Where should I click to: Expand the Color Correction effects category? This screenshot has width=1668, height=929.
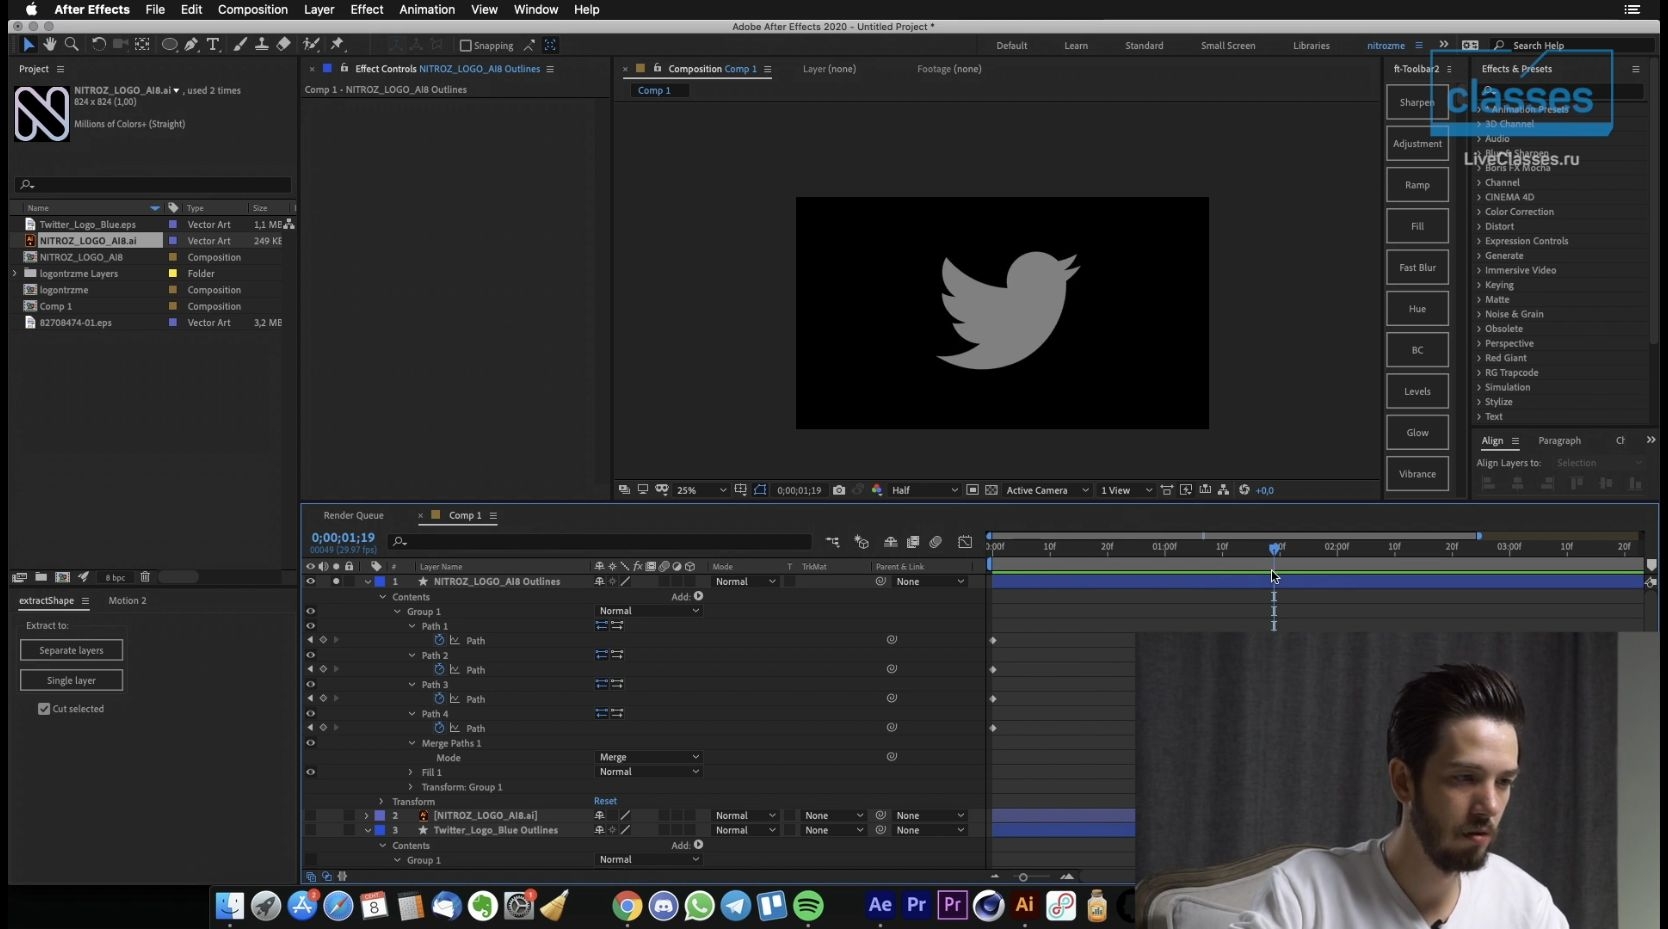pyautogui.click(x=1479, y=212)
